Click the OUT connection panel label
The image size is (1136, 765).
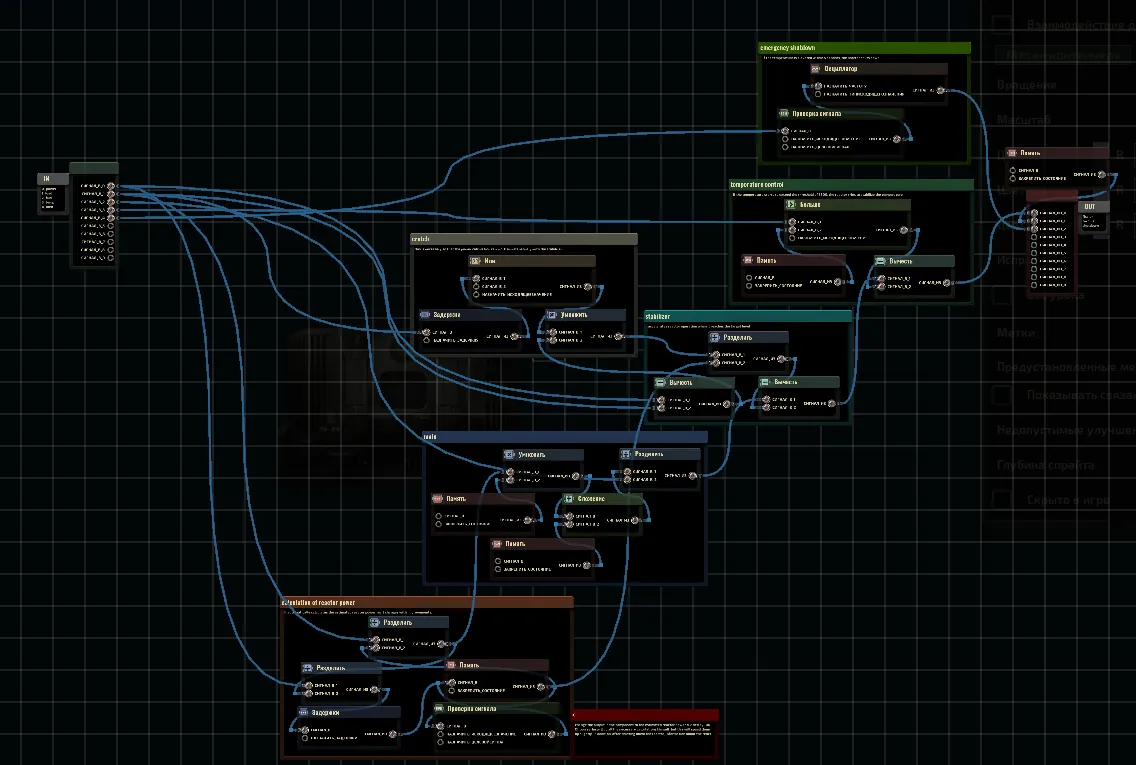point(1092,206)
